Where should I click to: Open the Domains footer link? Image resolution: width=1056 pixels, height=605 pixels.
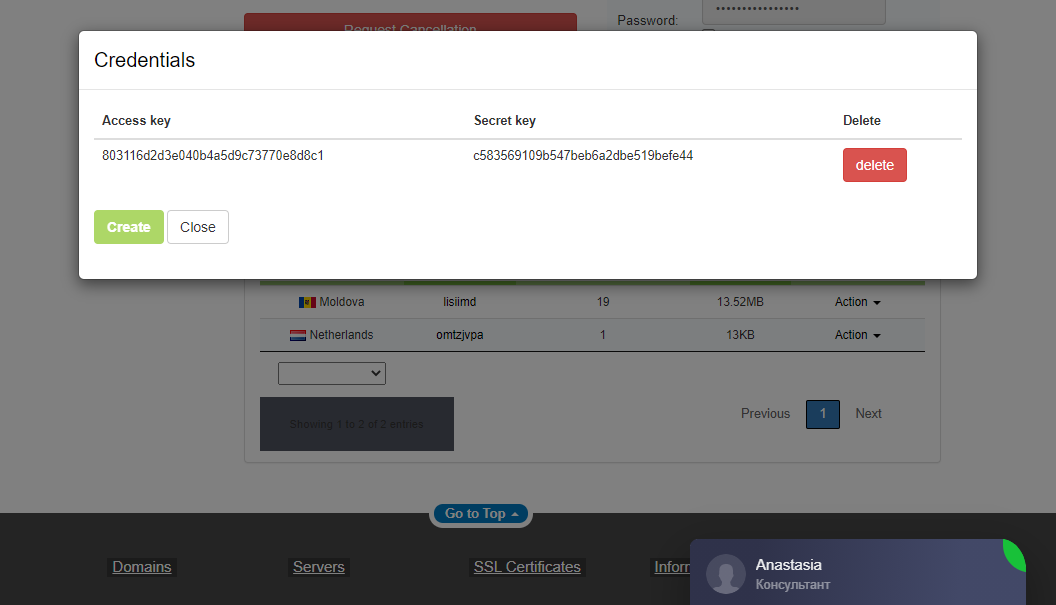click(x=142, y=567)
